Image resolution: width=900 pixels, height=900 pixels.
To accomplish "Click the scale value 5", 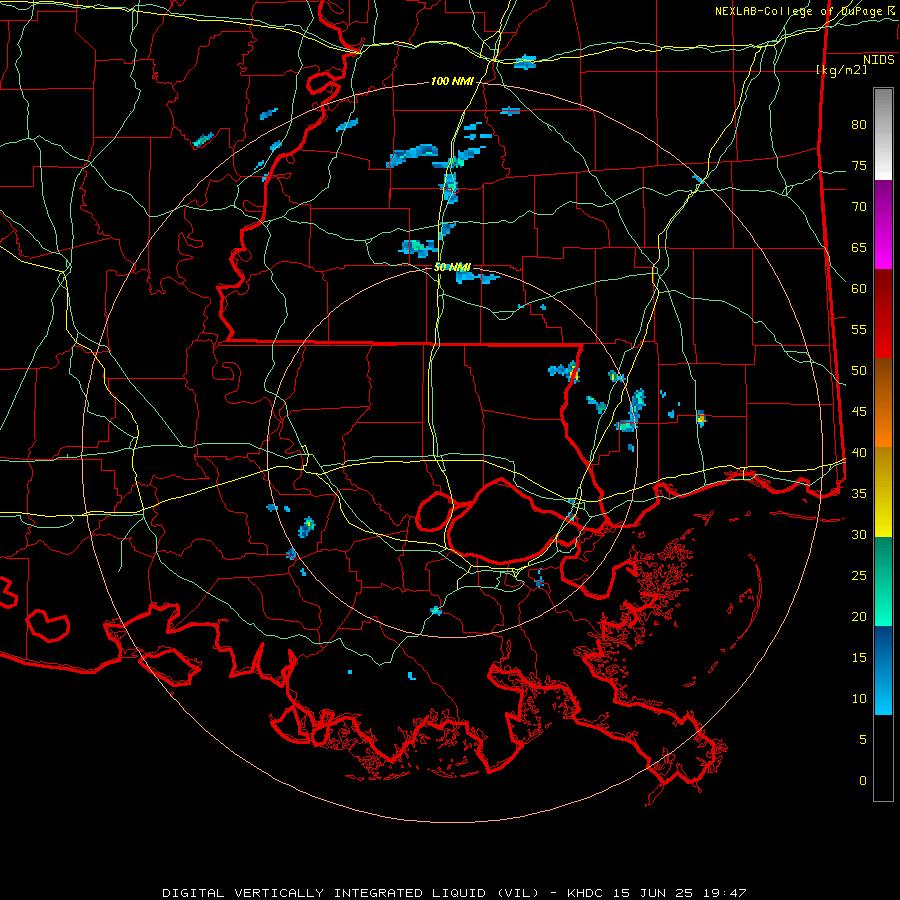I will coord(863,740).
